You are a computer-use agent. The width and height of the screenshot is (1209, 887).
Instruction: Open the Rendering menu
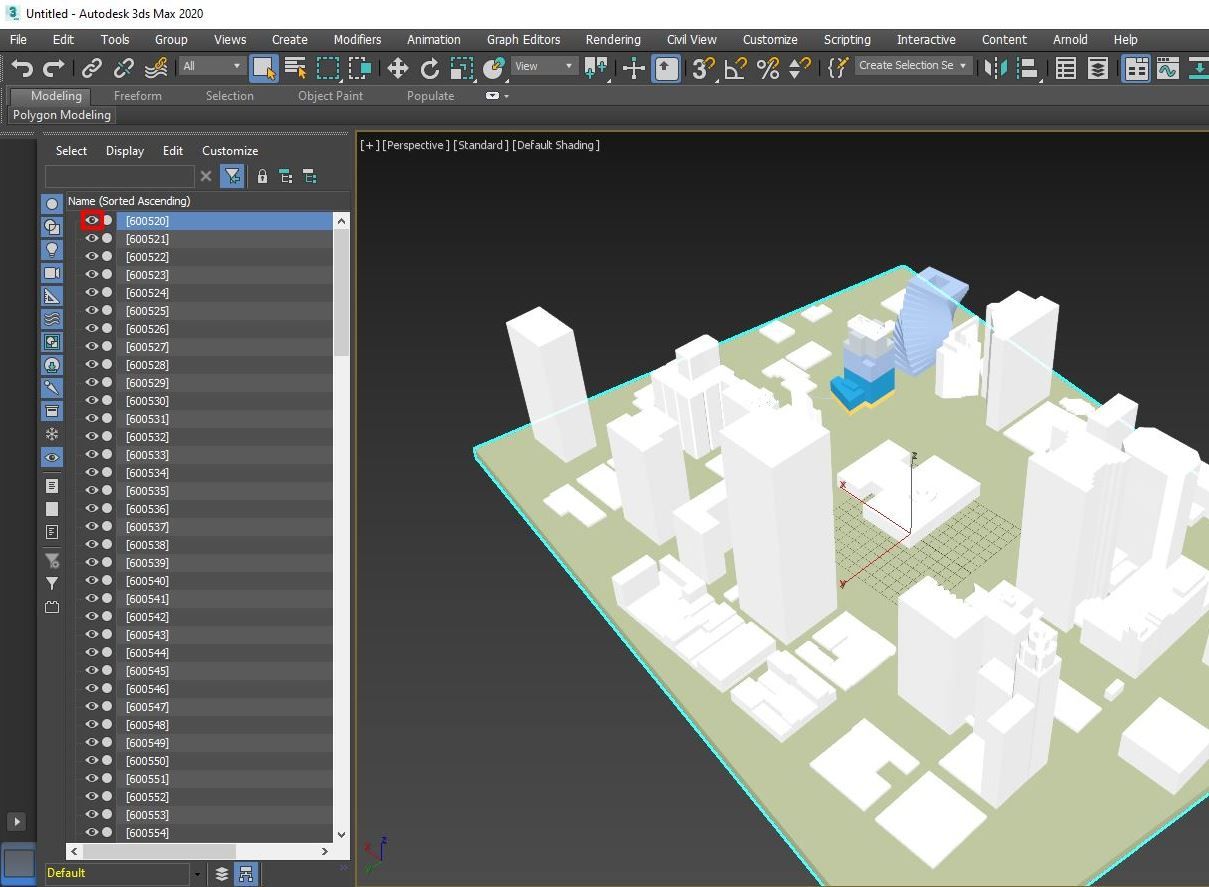[x=613, y=39]
